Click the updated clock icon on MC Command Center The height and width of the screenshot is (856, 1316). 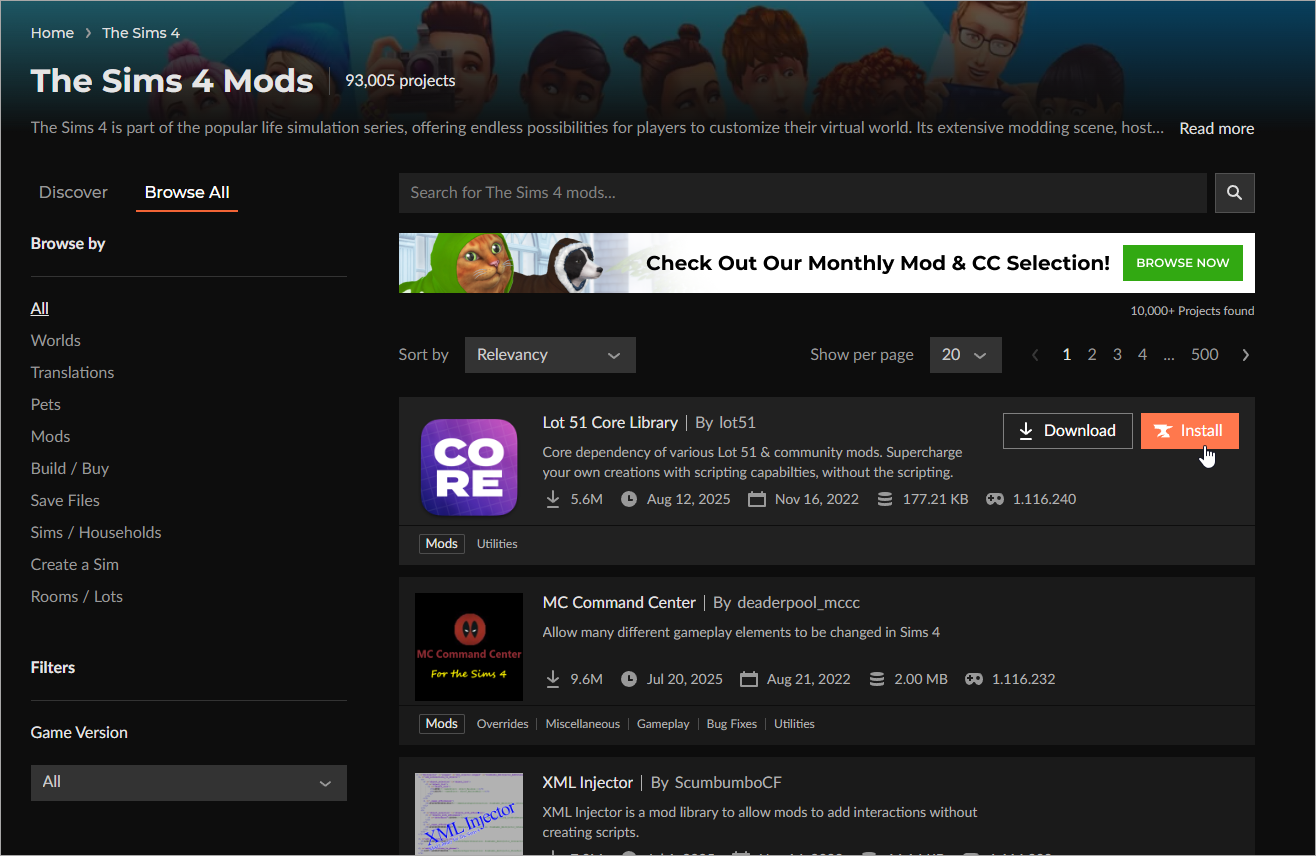[629, 679]
